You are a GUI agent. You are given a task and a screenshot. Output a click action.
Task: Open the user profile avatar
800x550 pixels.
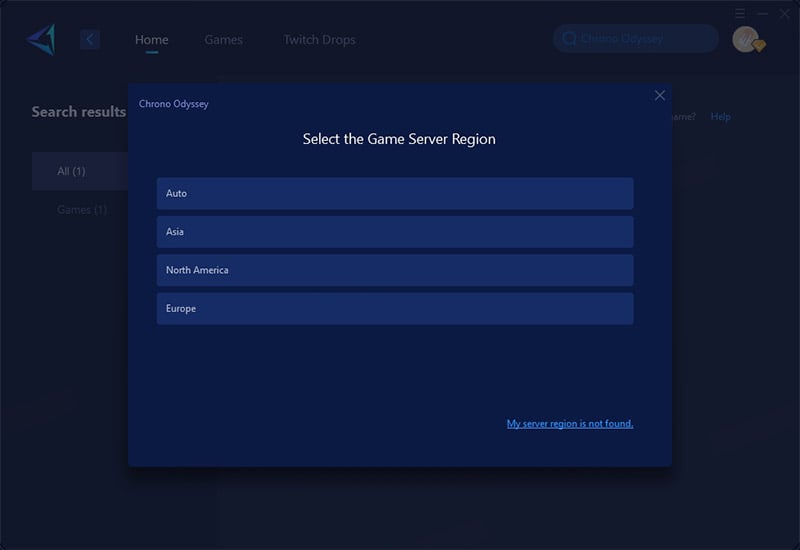[x=747, y=39]
